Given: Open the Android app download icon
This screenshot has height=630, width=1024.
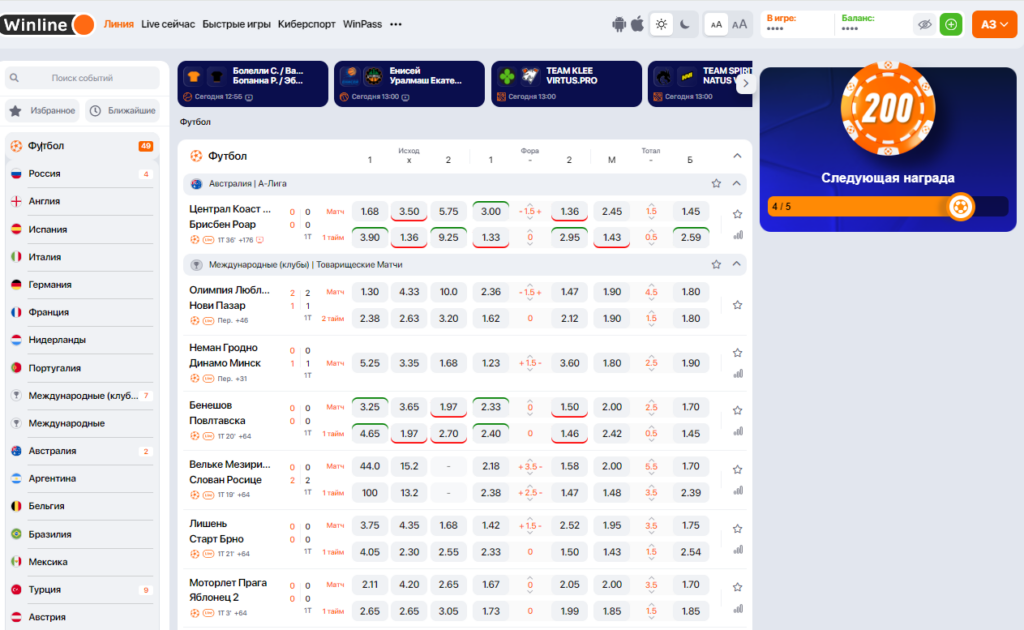Looking at the screenshot, I should click(x=618, y=25).
